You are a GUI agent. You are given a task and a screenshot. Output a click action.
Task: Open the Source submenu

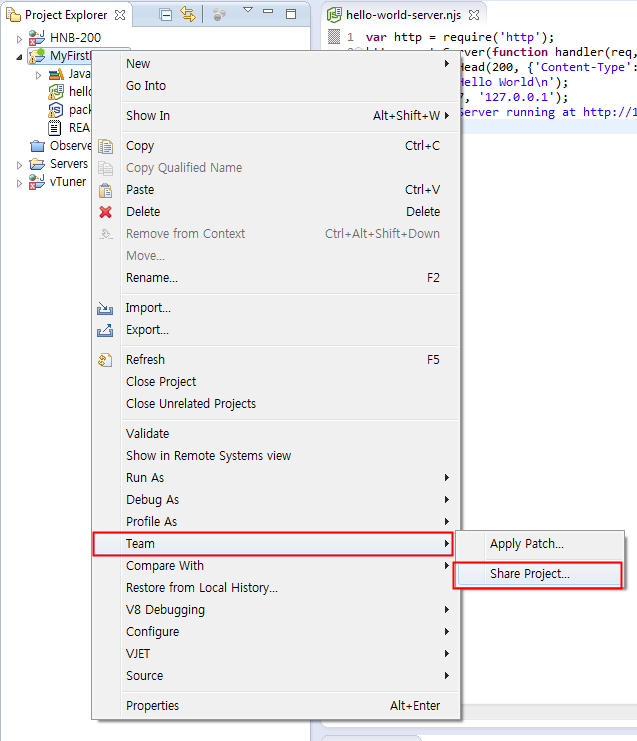pos(276,676)
